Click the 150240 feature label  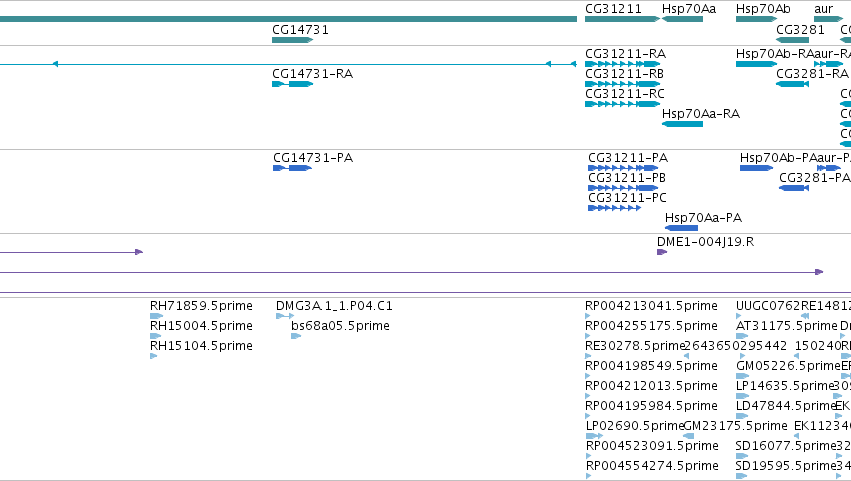coord(818,346)
